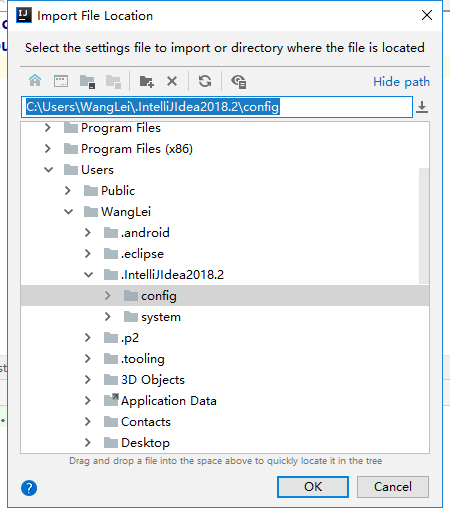This screenshot has width=450, height=515.
Task: Select the Desktop tree row
Action: pyautogui.click(x=225, y=443)
